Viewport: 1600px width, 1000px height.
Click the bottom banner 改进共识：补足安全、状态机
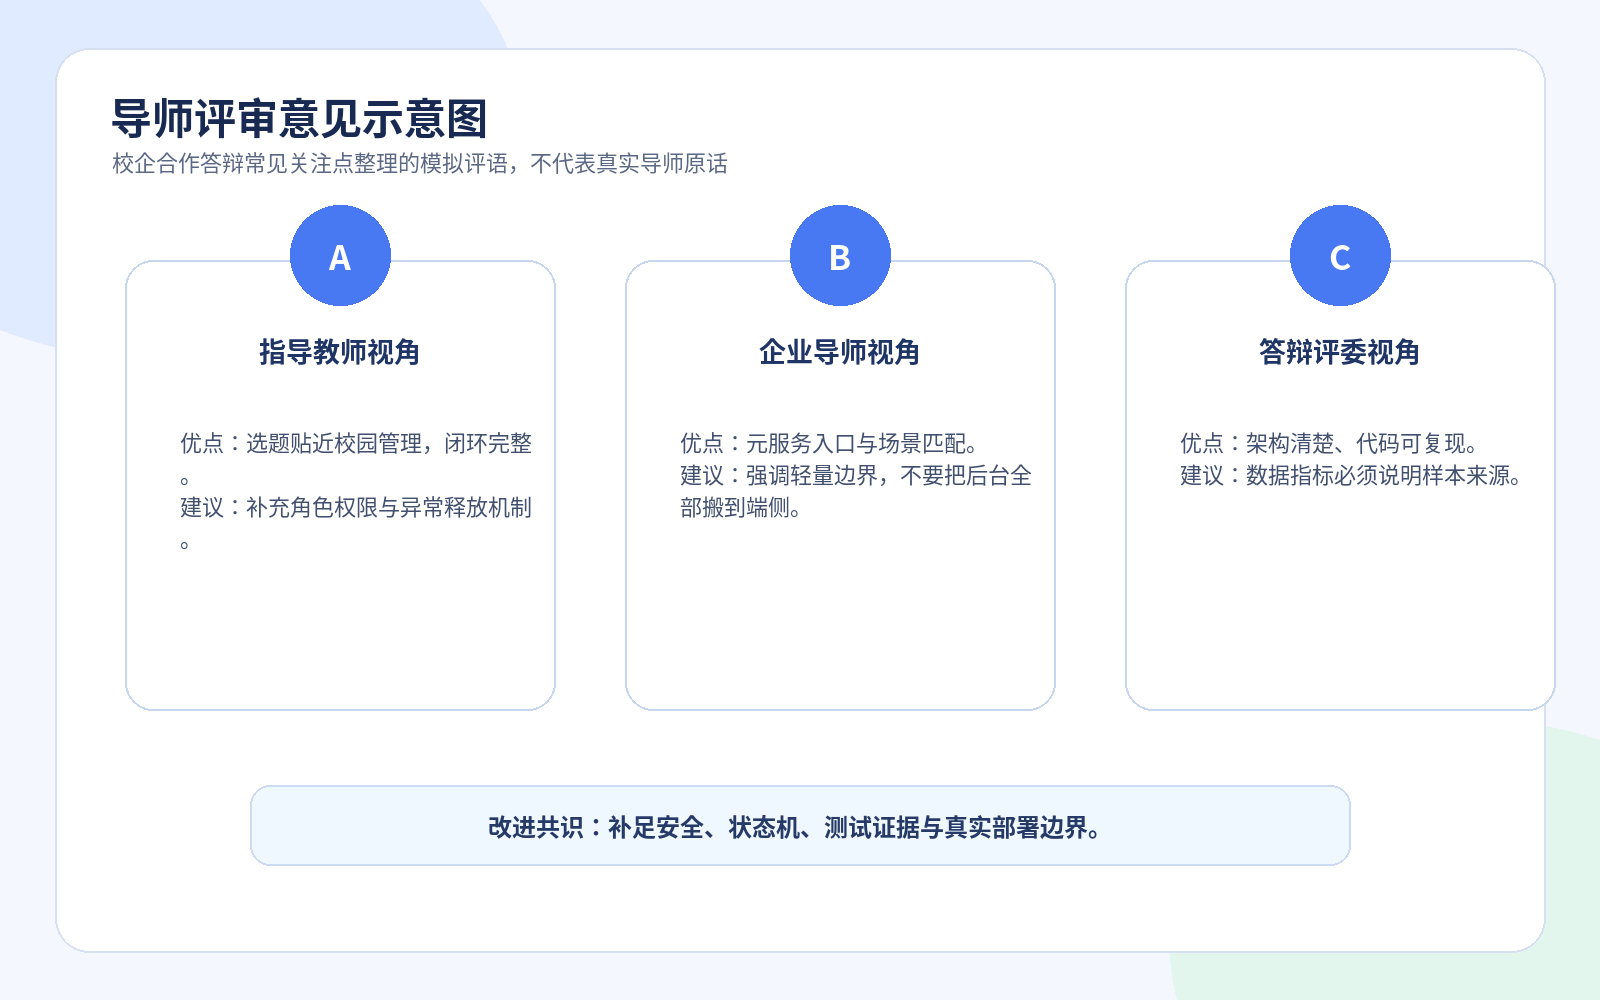point(800,826)
